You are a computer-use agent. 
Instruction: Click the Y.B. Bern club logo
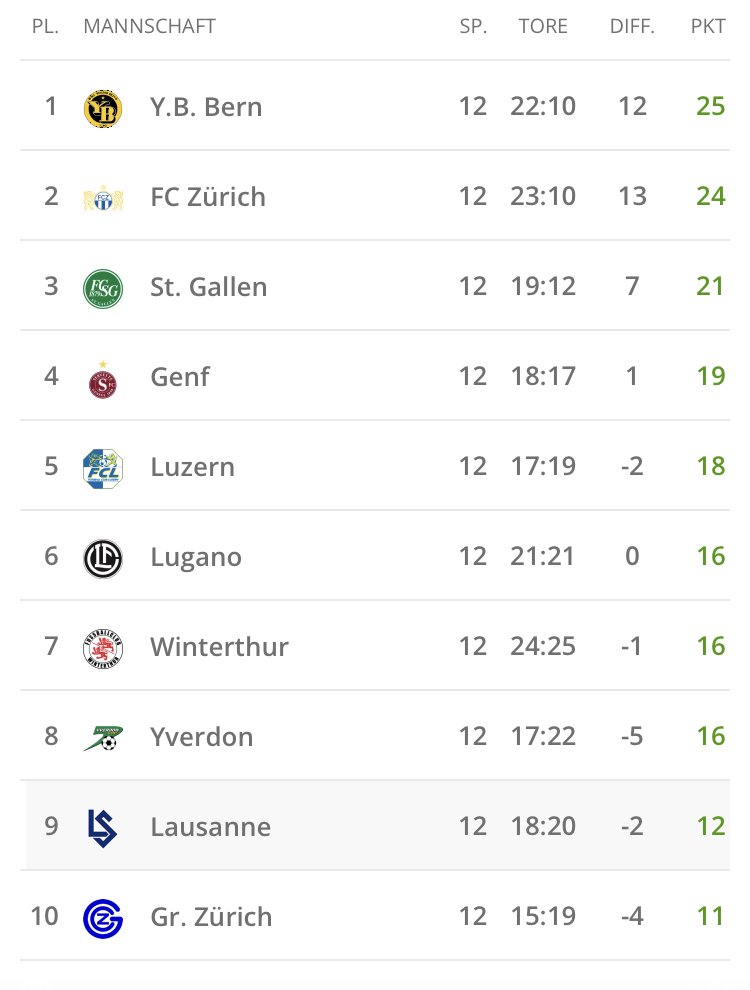pyautogui.click(x=102, y=107)
